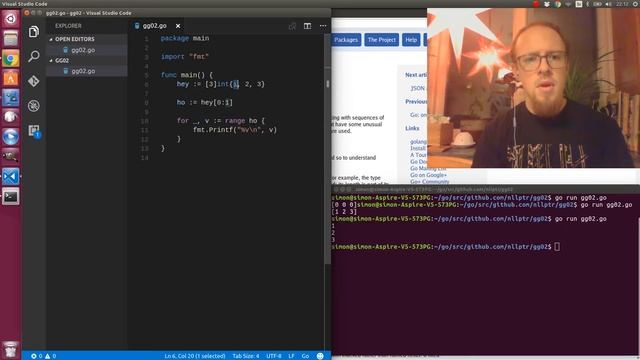
Task: Click the 'package main' code line
Action: pos(184,38)
